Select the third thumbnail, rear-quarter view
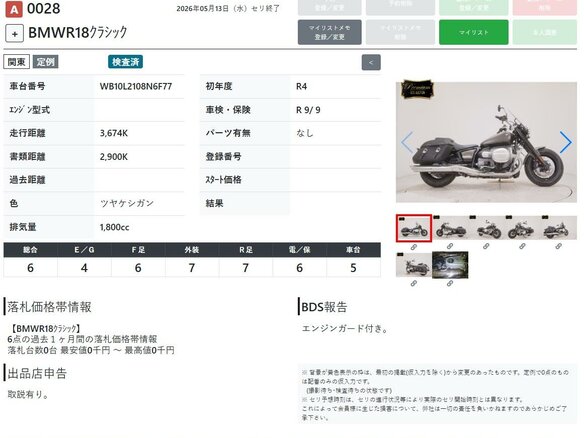 (x=486, y=228)
